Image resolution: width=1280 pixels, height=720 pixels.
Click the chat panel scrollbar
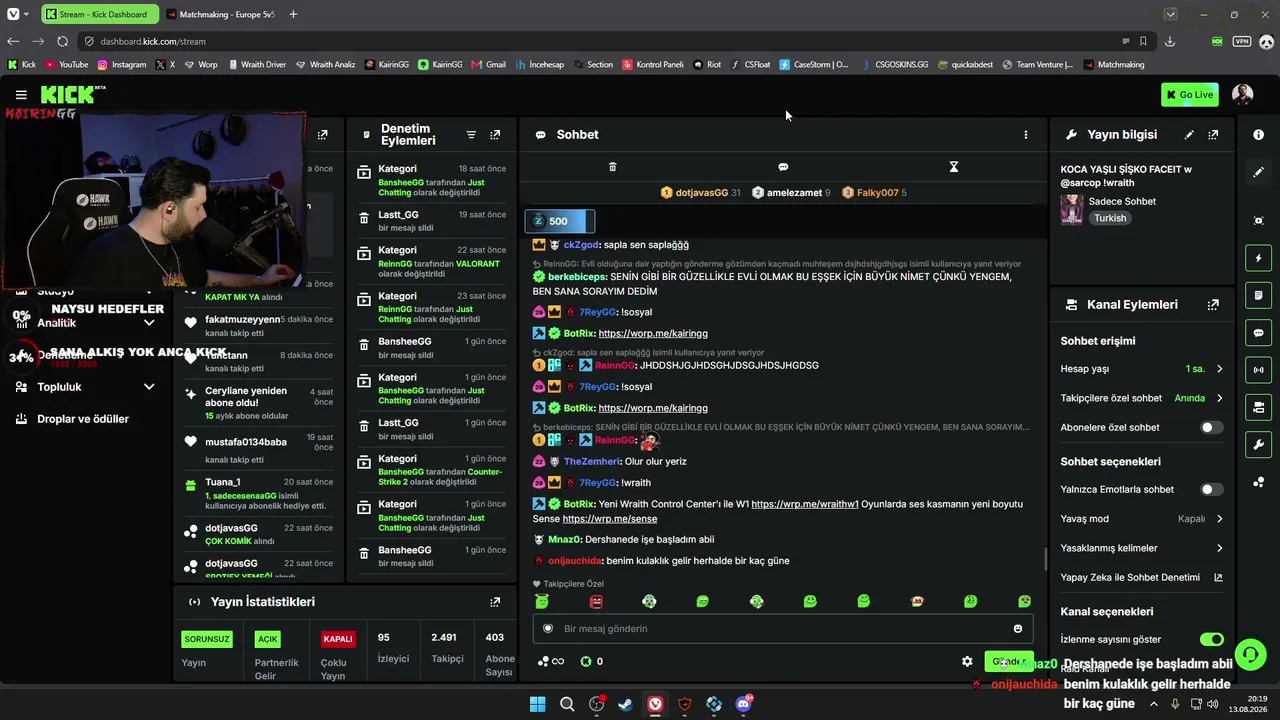(1046, 559)
